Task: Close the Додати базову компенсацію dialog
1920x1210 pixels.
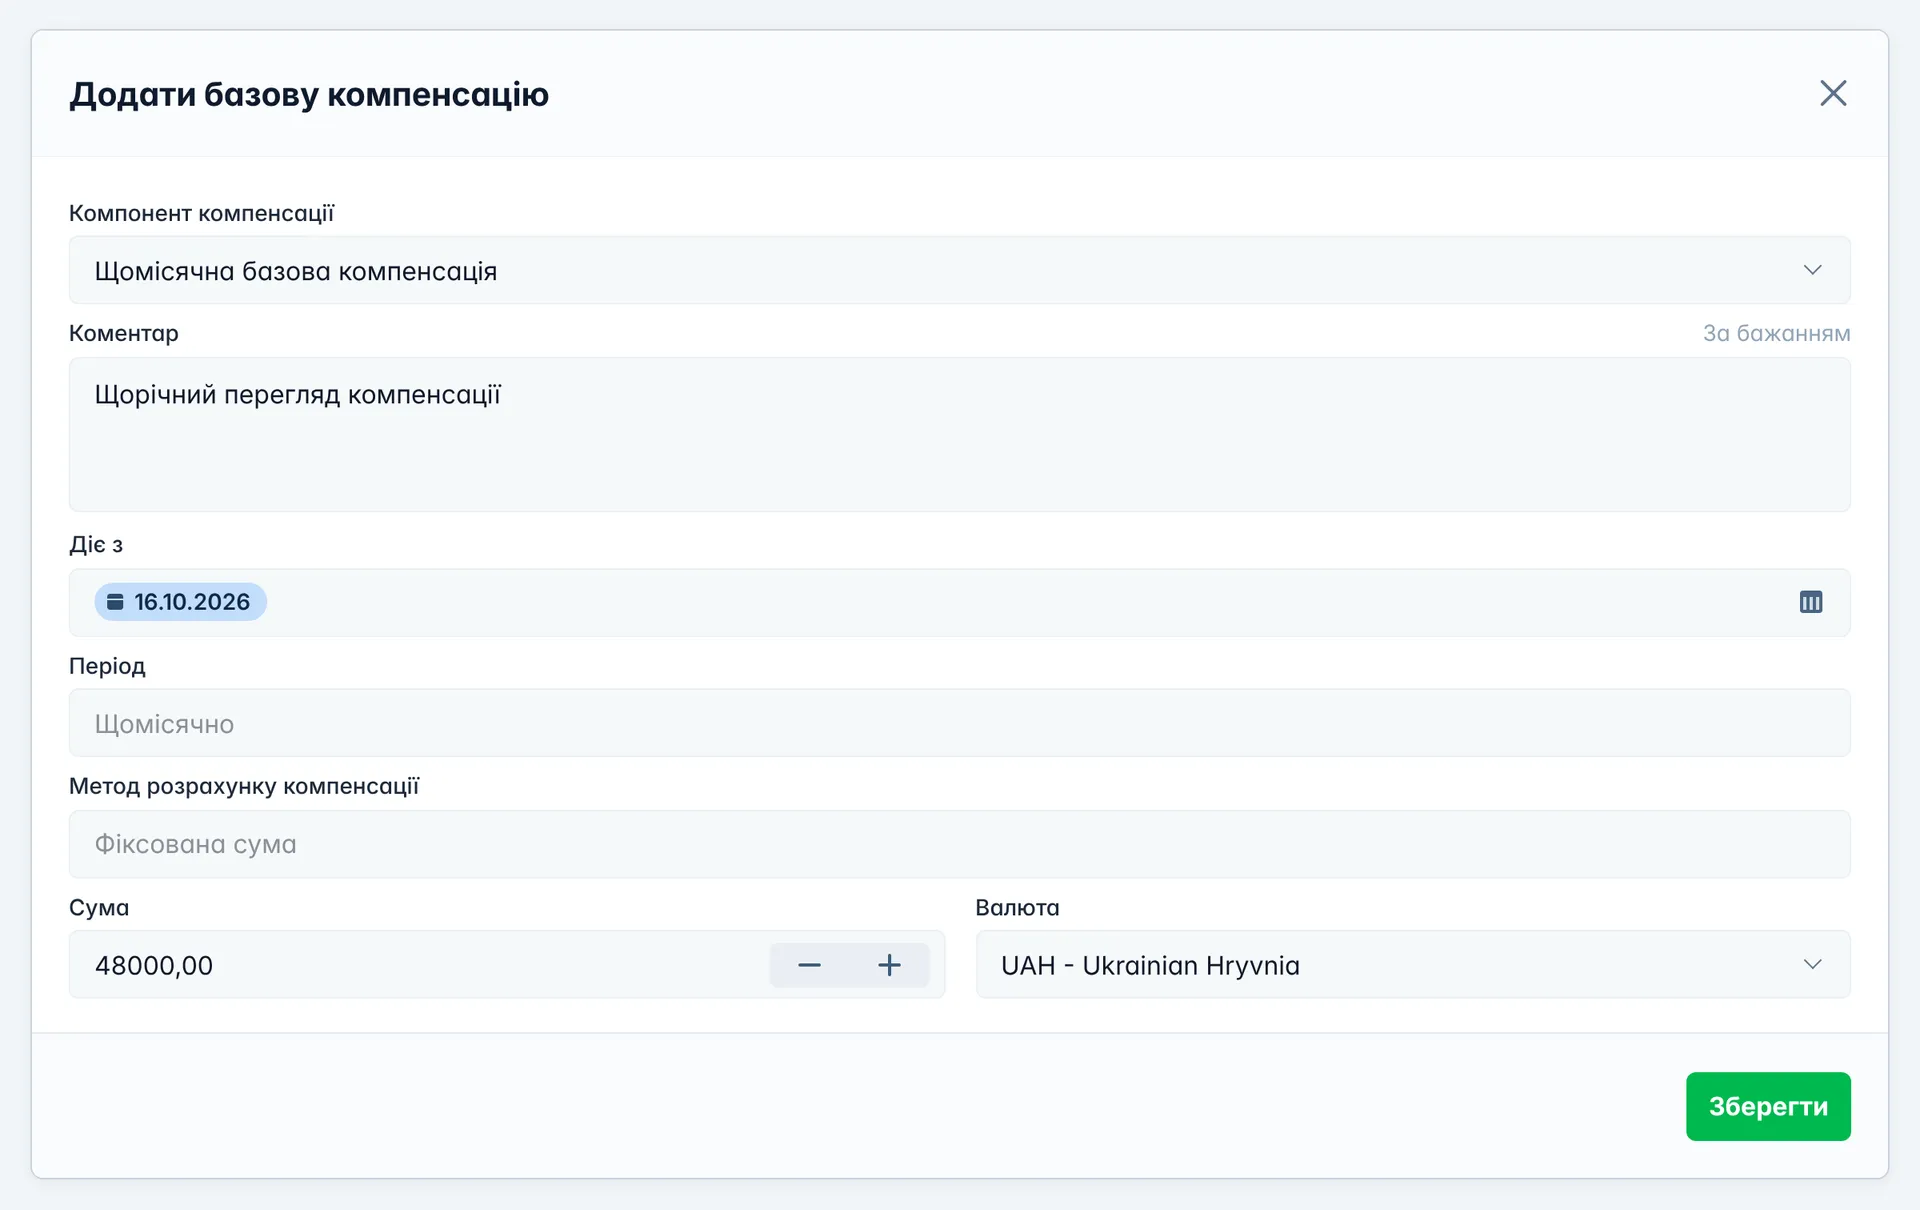Action: point(1833,93)
